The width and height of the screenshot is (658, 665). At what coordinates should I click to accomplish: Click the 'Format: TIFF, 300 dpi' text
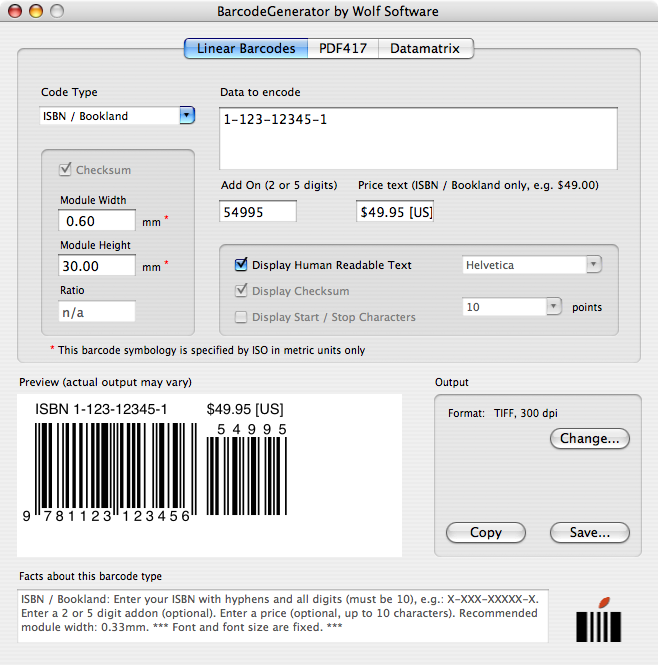[503, 413]
